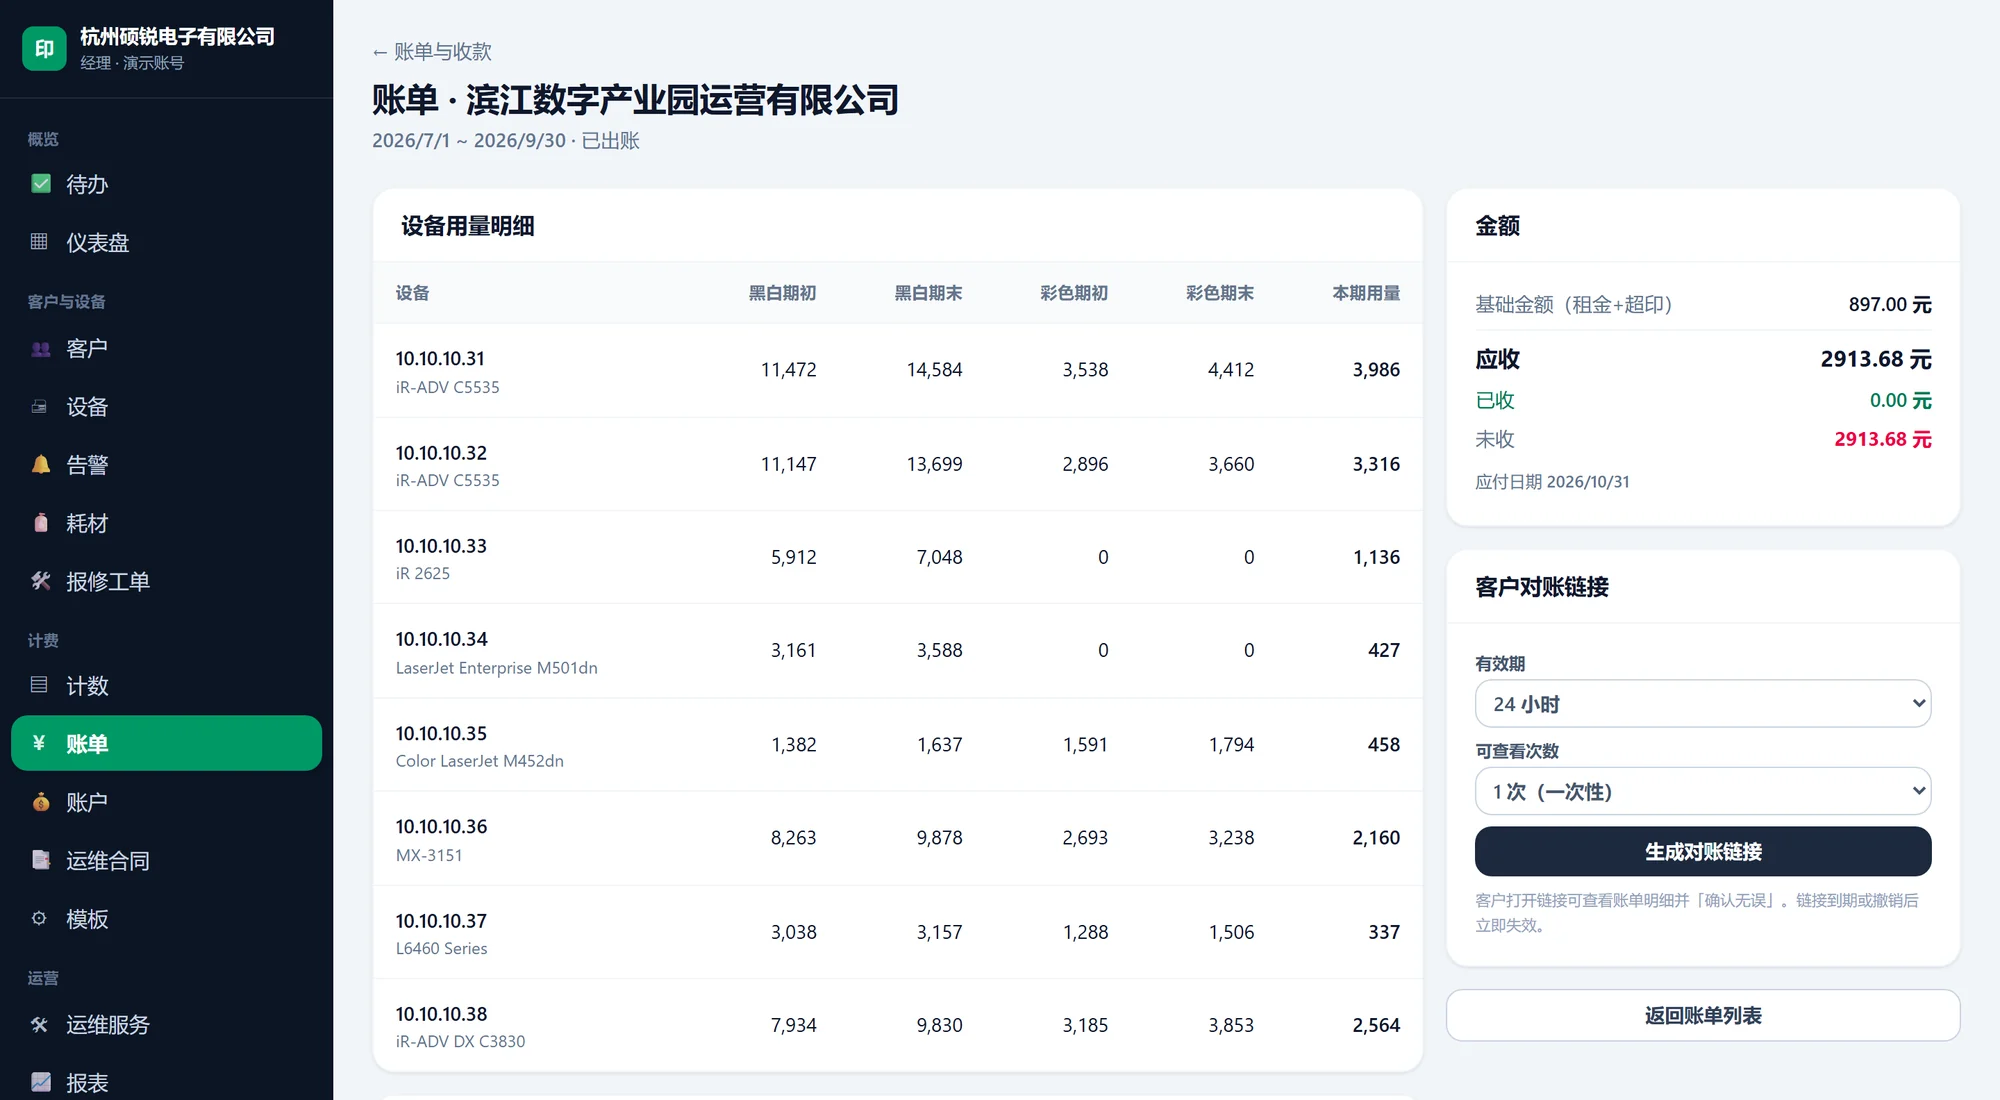The image size is (2000, 1100).
Task: Open the 有效期 24 小时 dropdown
Action: point(1703,704)
